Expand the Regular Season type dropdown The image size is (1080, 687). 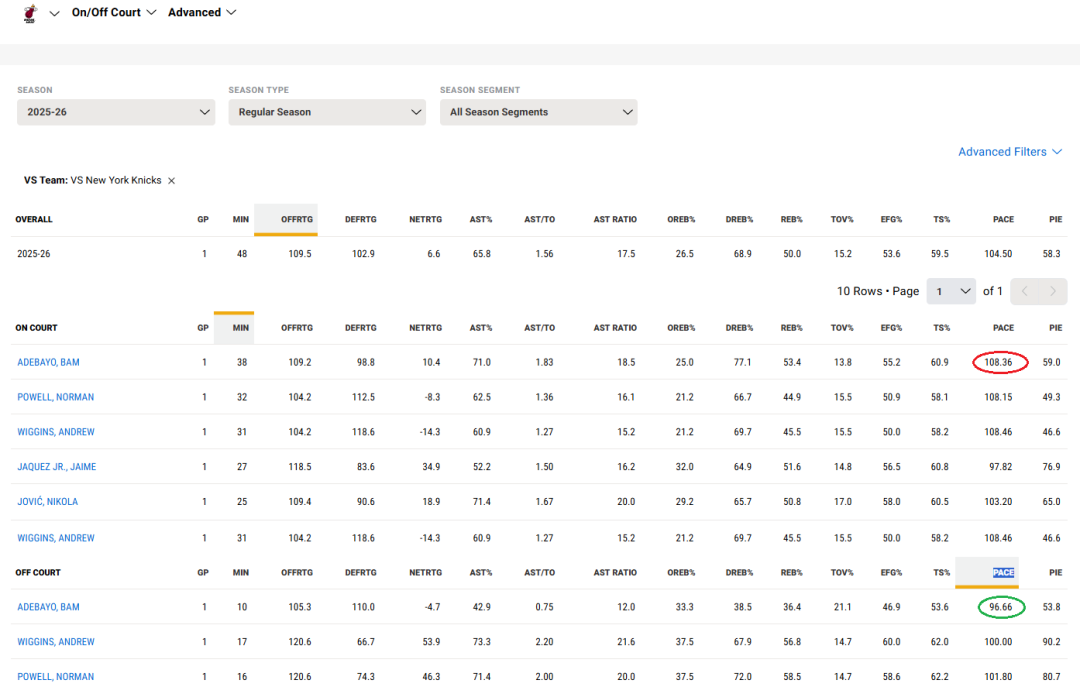click(x=327, y=112)
